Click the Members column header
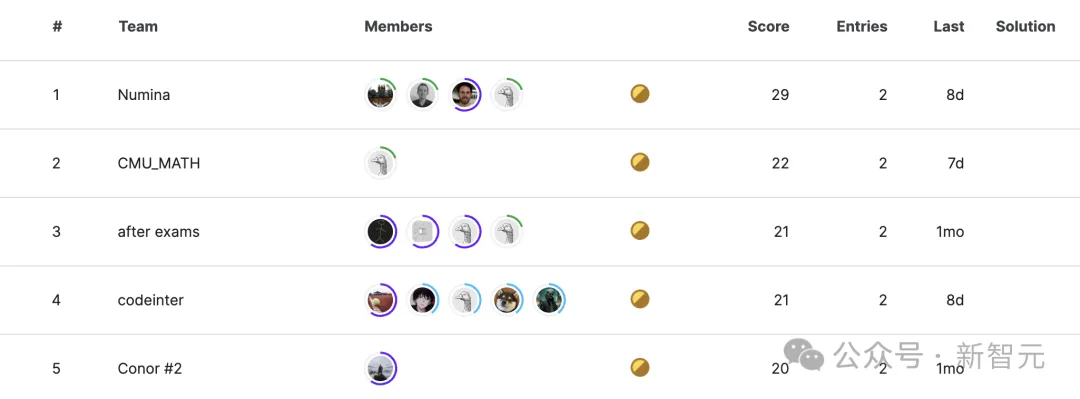This screenshot has height=399, width=1080. pos(398,27)
